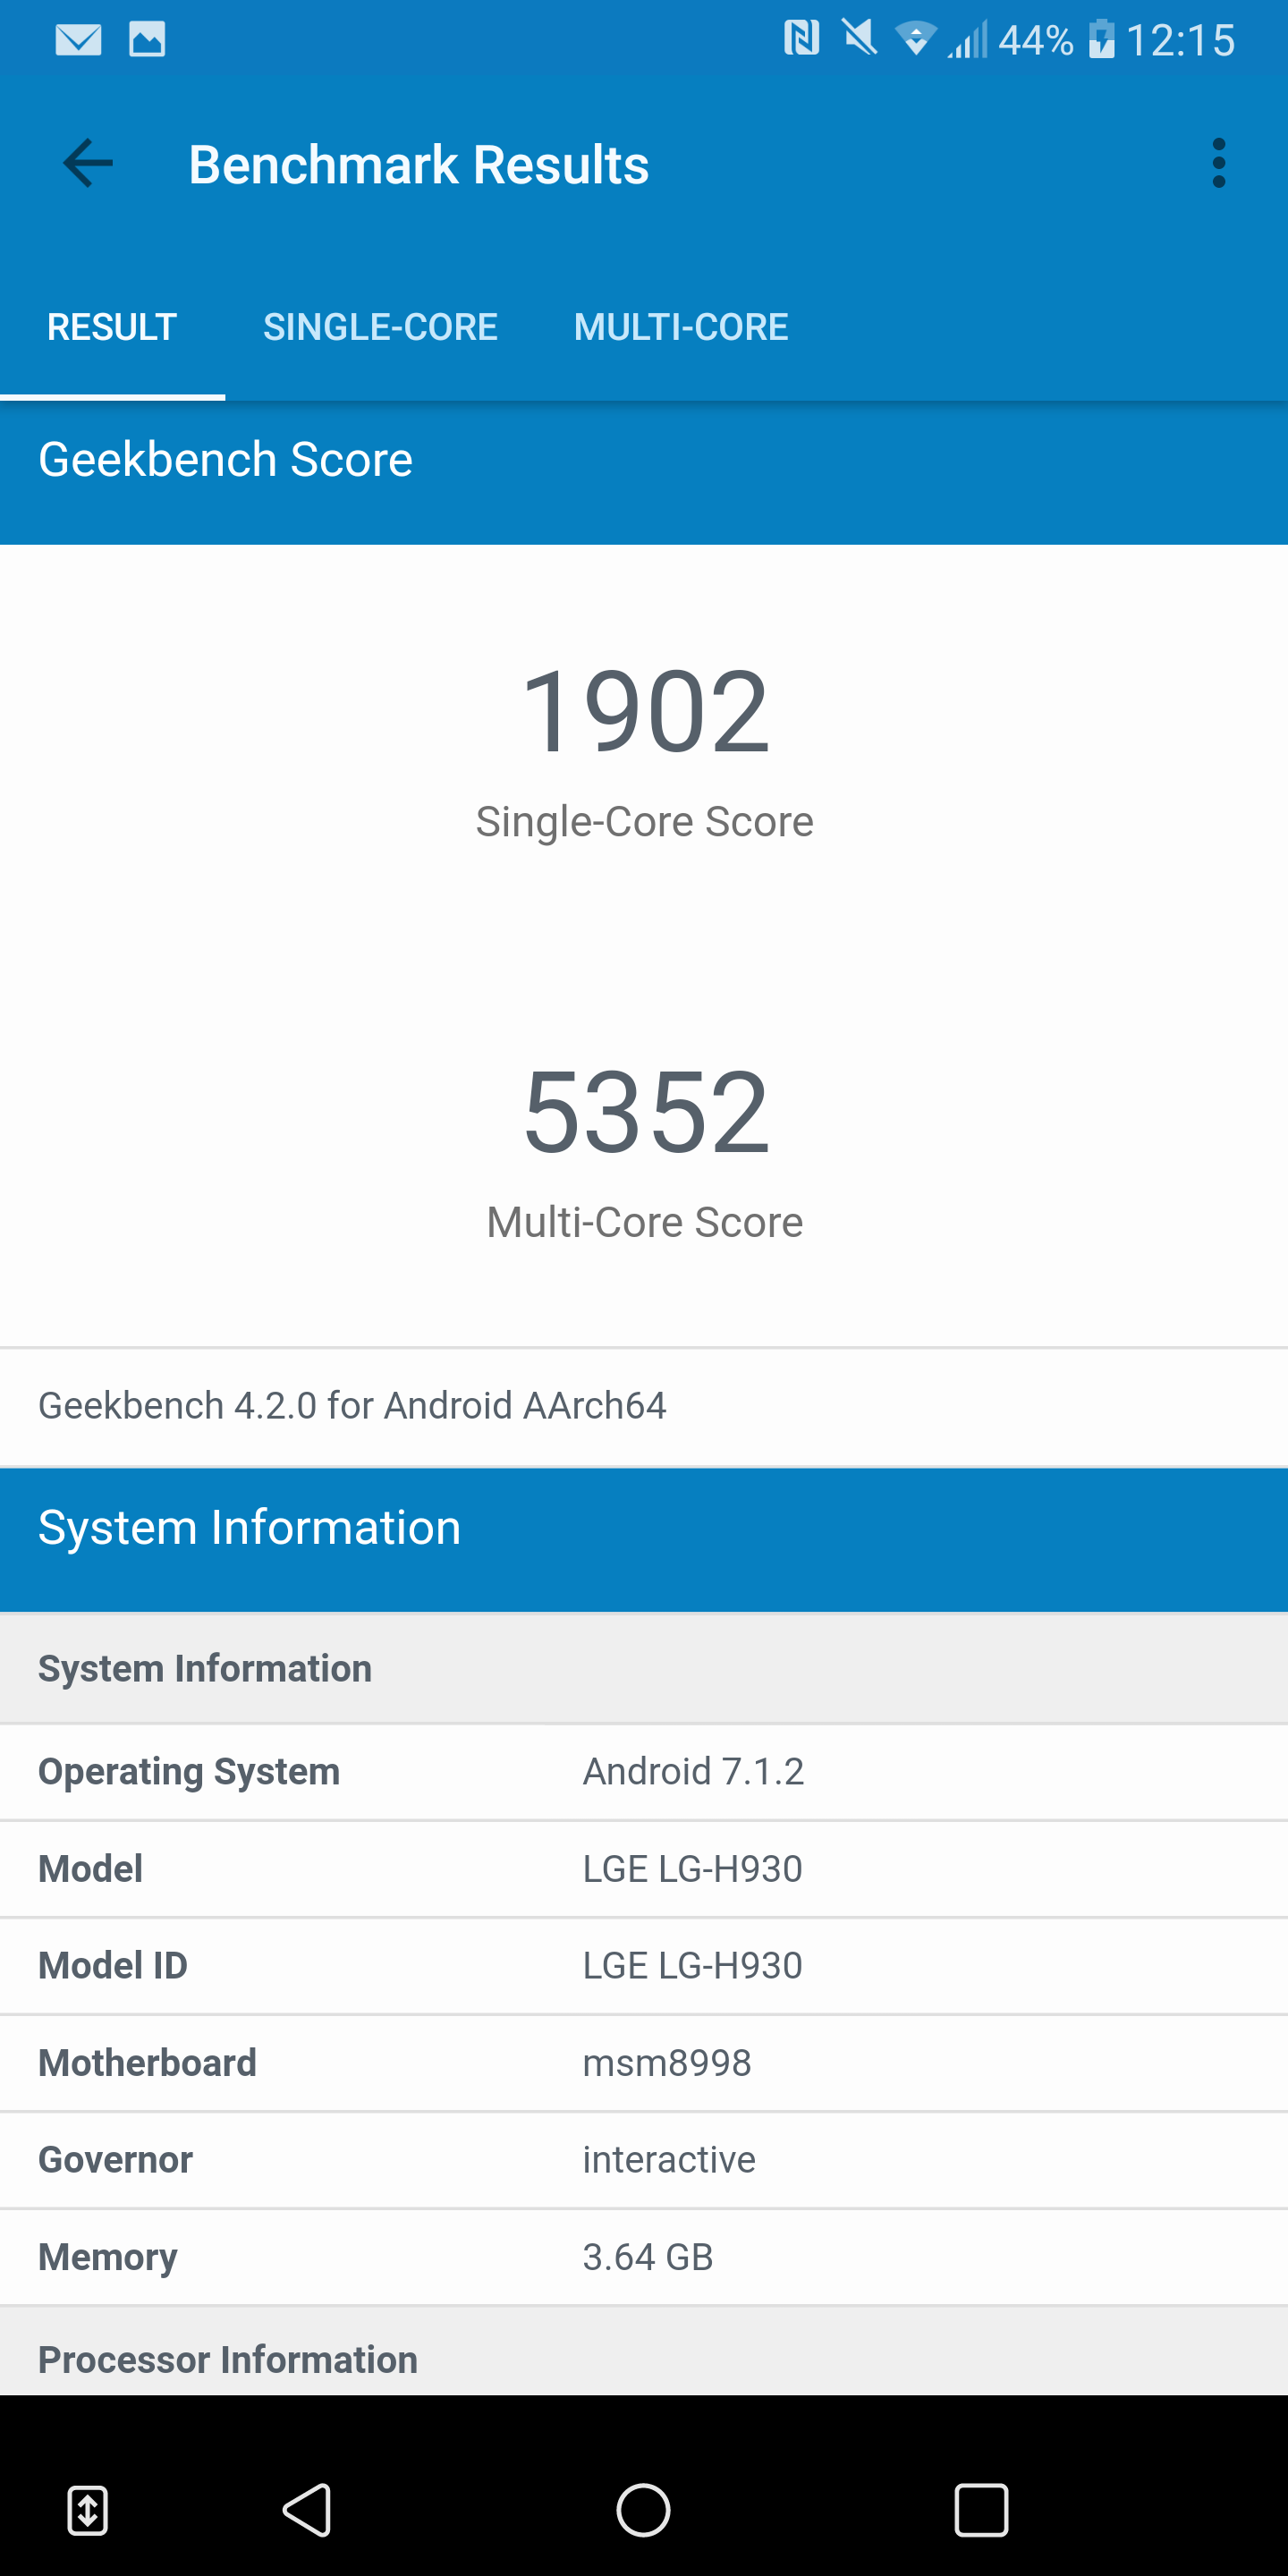Tap the mail notification icon
This screenshot has height=2576, width=1288.
click(x=78, y=40)
